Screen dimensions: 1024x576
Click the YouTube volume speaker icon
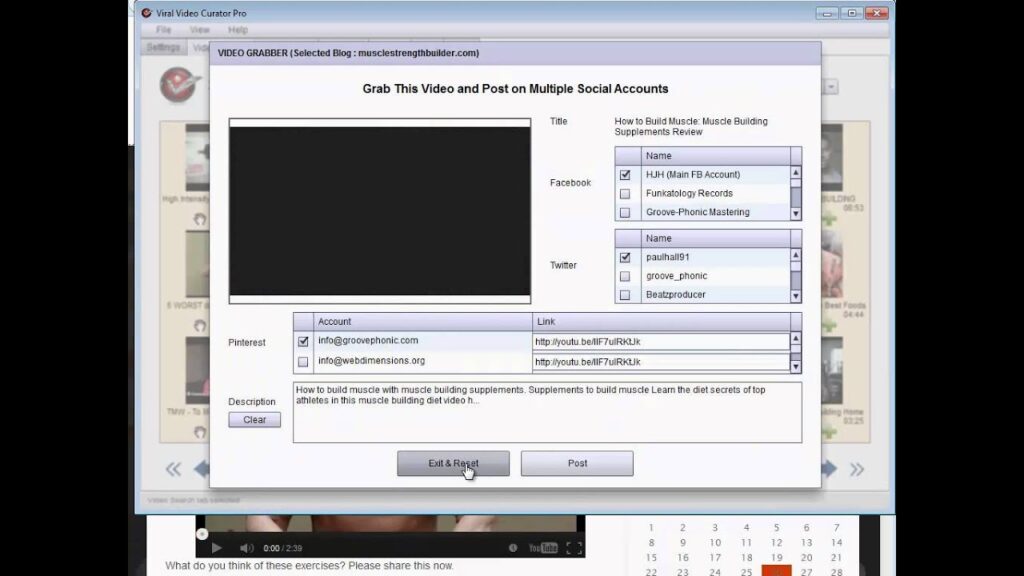tap(246, 548)
